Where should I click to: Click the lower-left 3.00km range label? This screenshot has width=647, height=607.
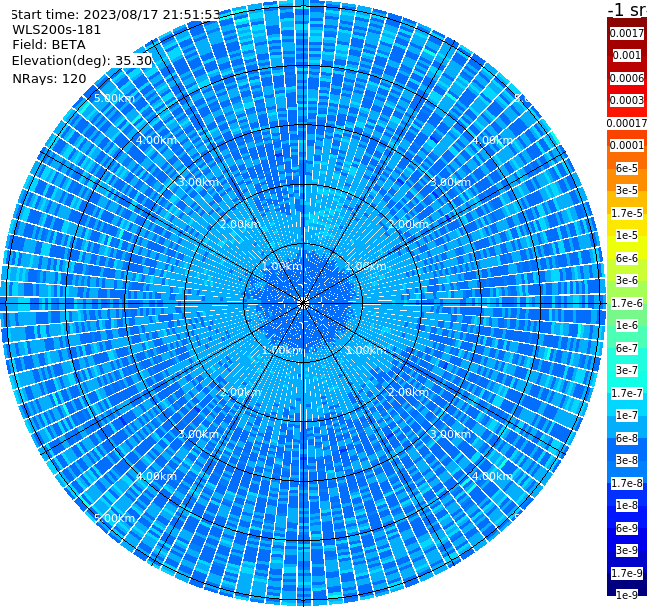tap(198, 434)
